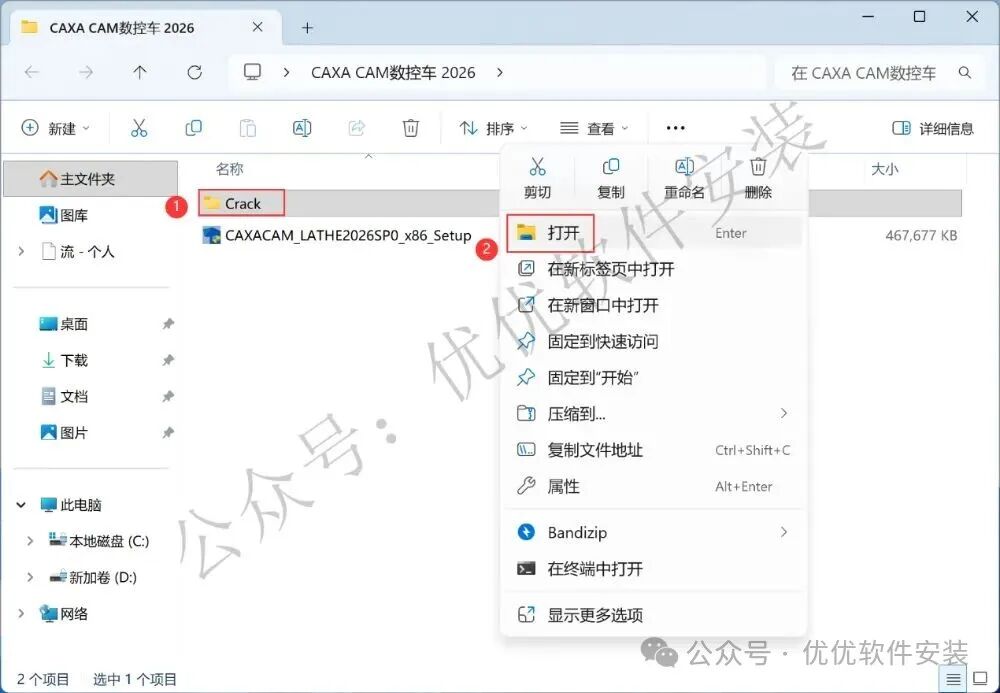The width and height of the screenshot is (1000, 693).
Task: Add a new tab with plus button
Action: [307, 28]
